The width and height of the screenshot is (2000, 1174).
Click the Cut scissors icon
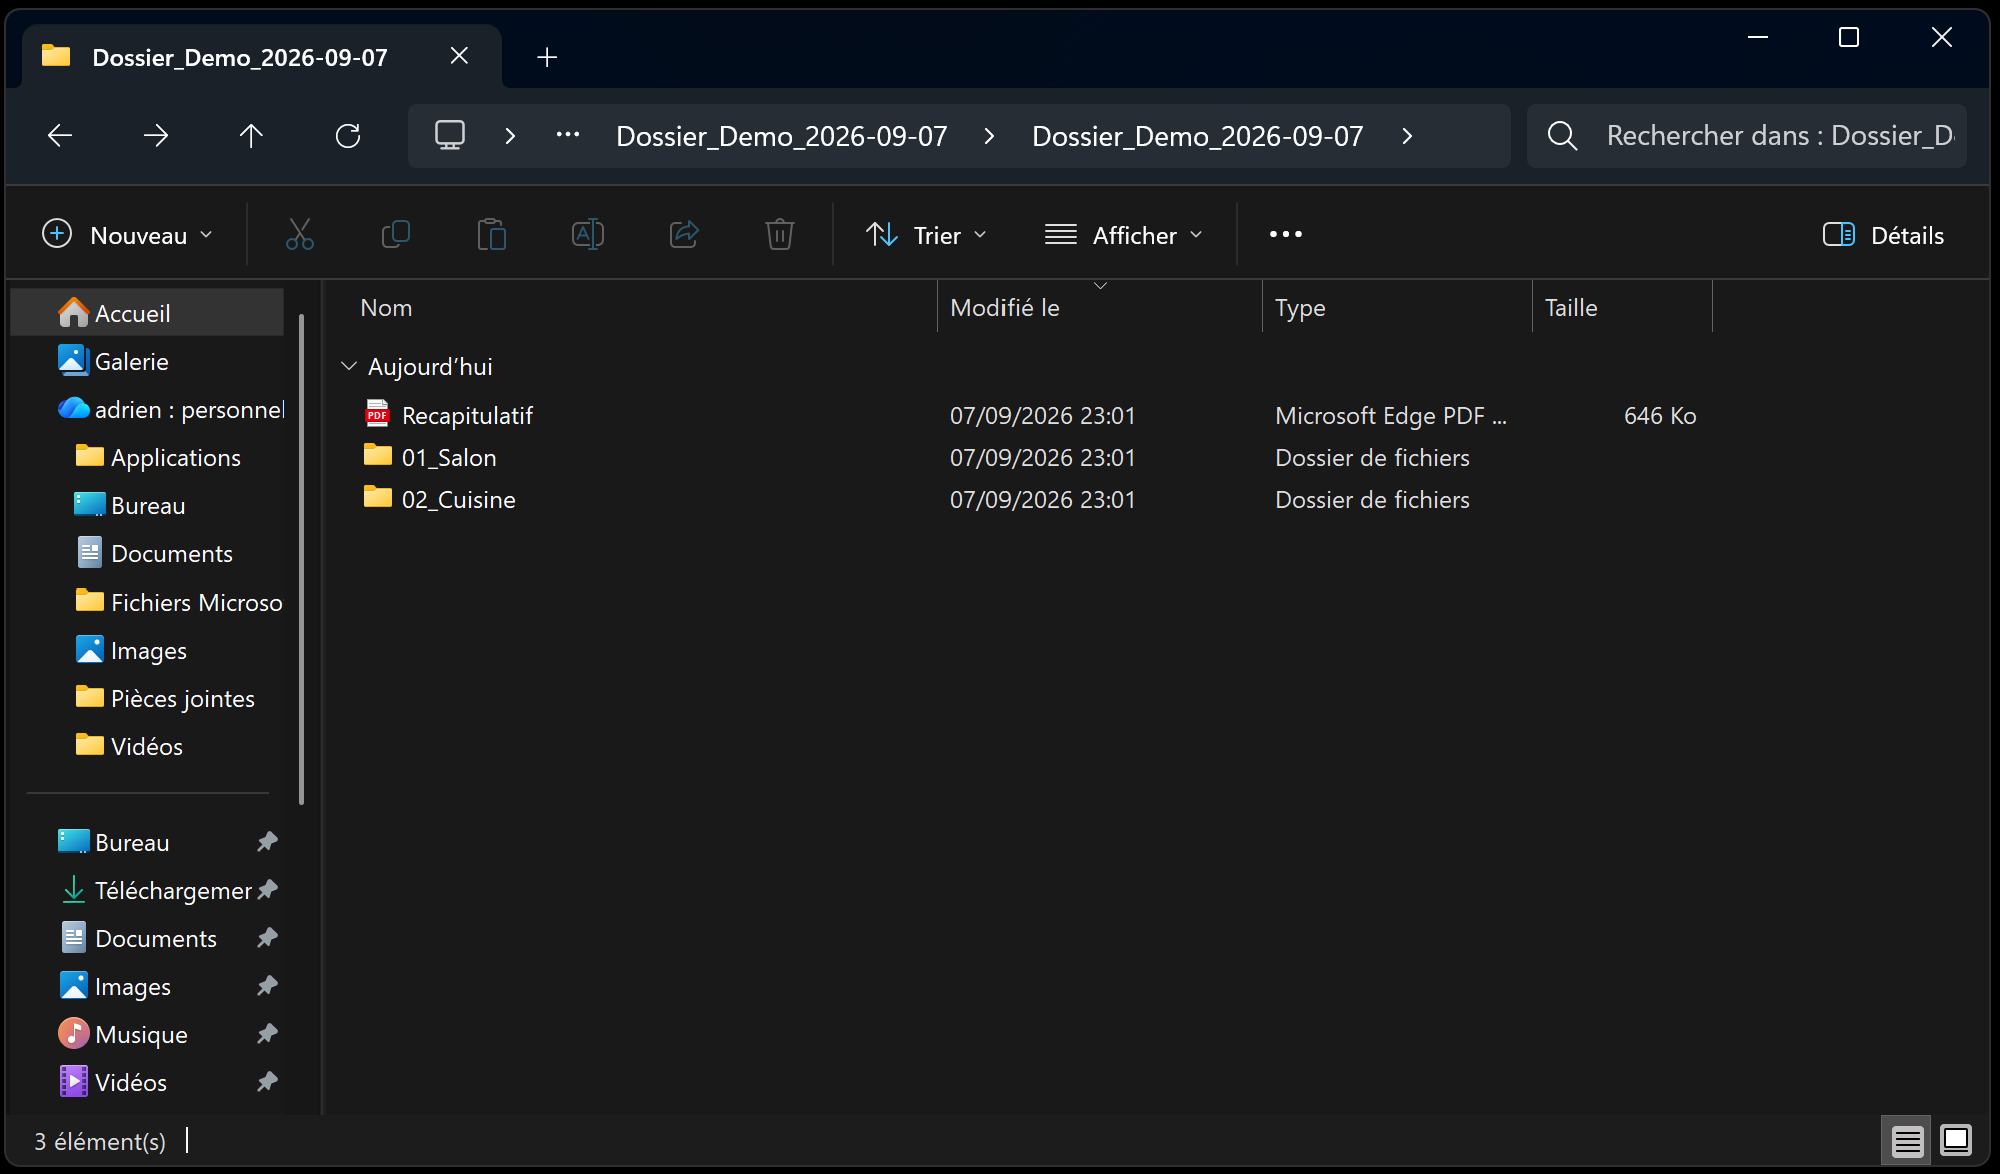coord(300,235)
